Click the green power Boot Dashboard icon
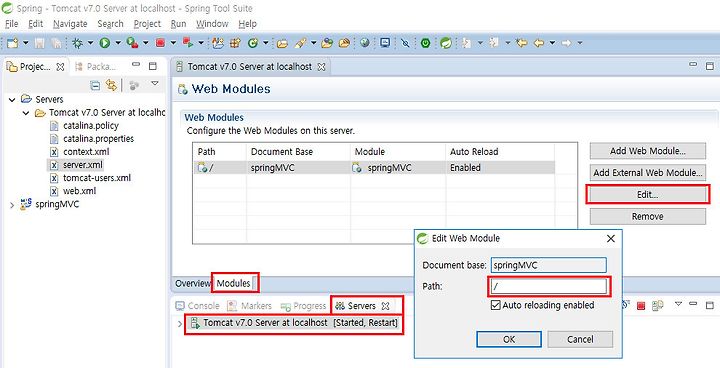This screenshot has height=368, width=720. click(426, 43)
